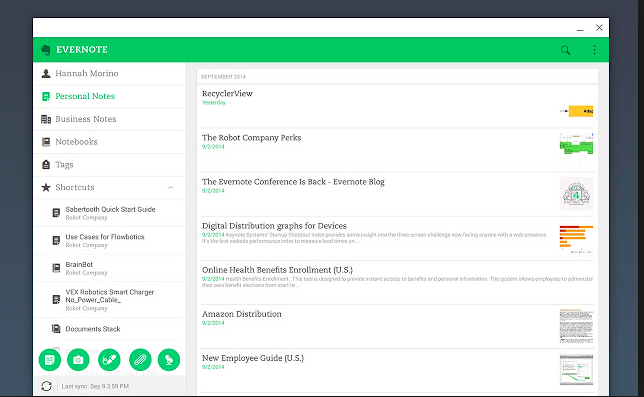Start a handwriting note
The height and width of the screenshot is (397, 644).
[x=109, y=360]
